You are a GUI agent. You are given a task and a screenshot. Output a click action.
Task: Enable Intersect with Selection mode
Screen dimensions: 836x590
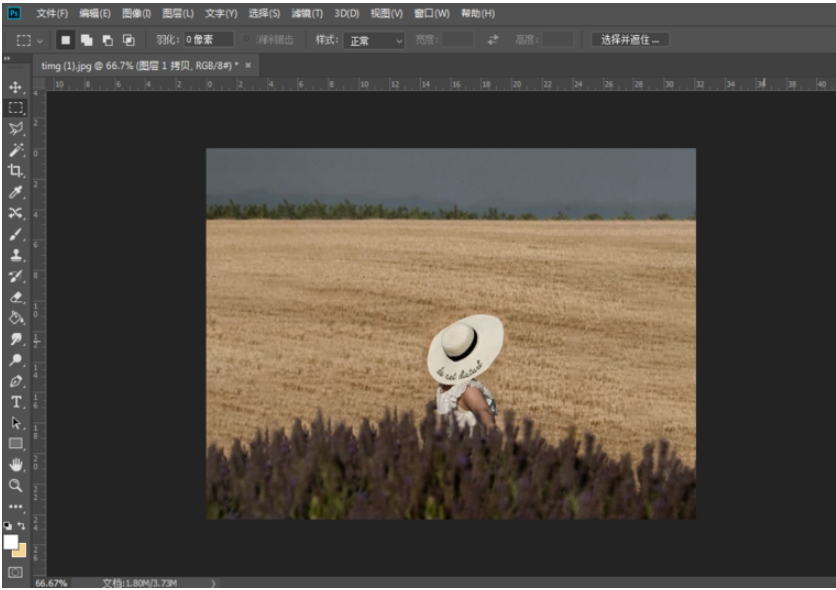(x=128, y=40)
